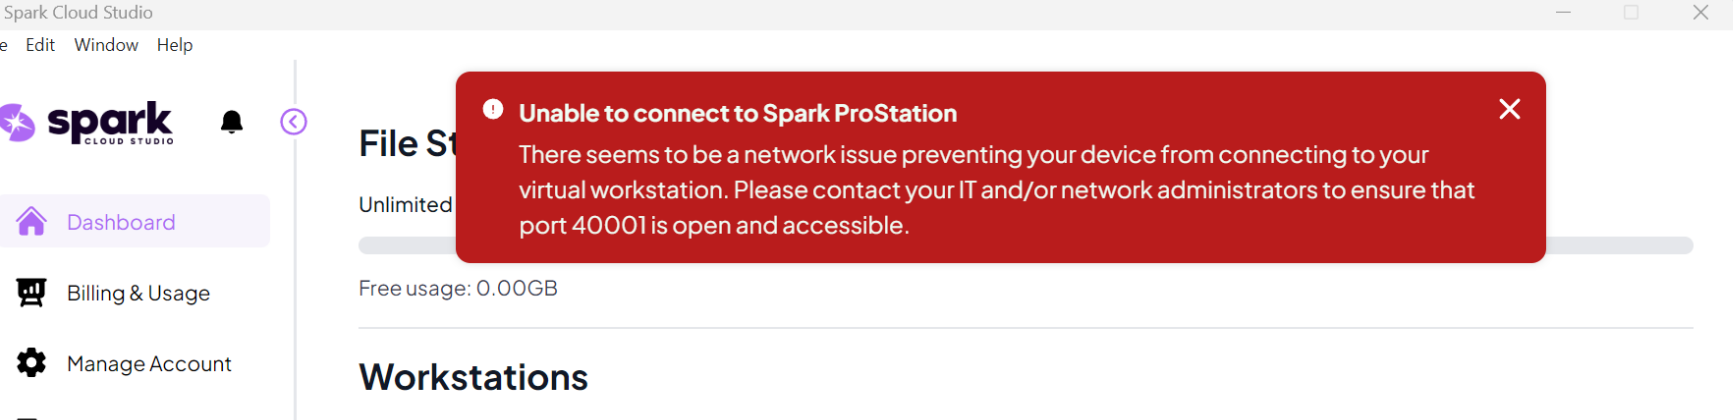This screenshot has height=420, width=1733.
Task: Click the Spark Cloud Studio logo
Action: coord(90,123)
